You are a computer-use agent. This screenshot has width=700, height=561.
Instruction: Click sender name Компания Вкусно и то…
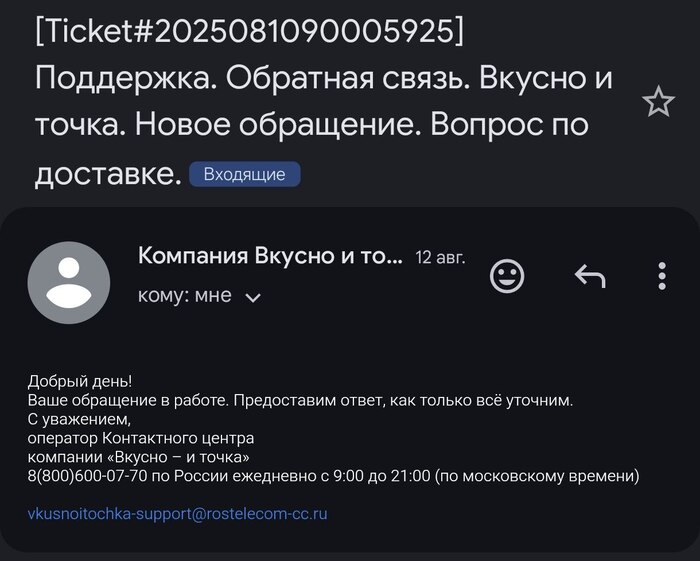click(x=270, y=257)
